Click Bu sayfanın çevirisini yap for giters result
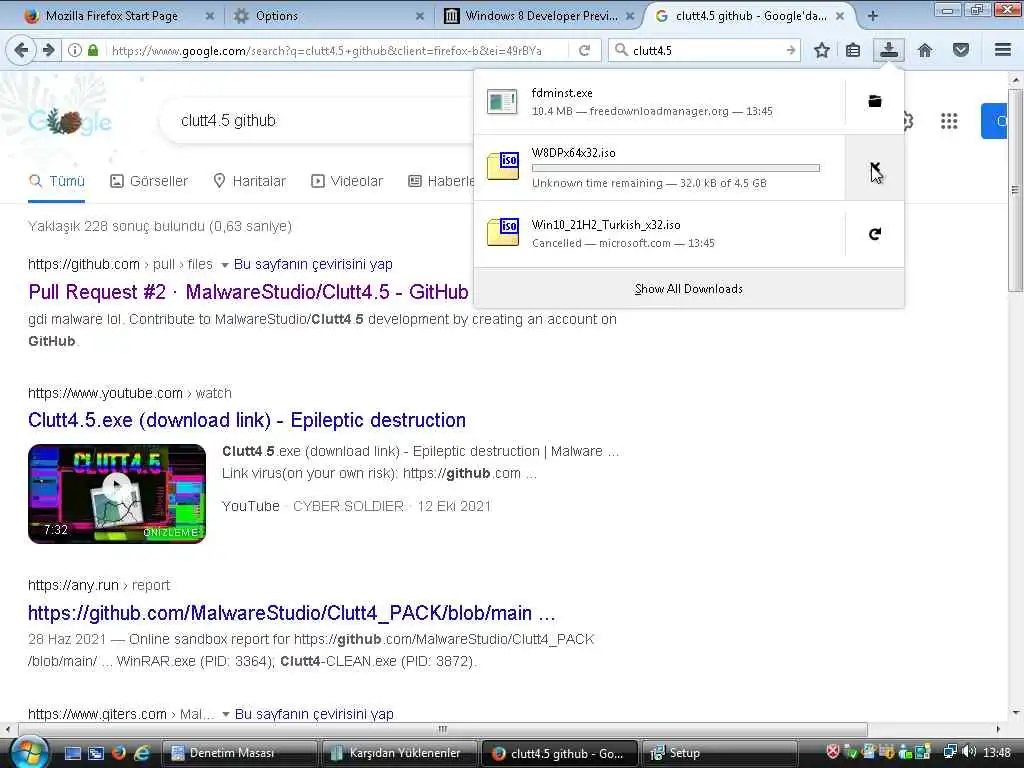Screen dimensions: 1024x768 pos(314,714)
